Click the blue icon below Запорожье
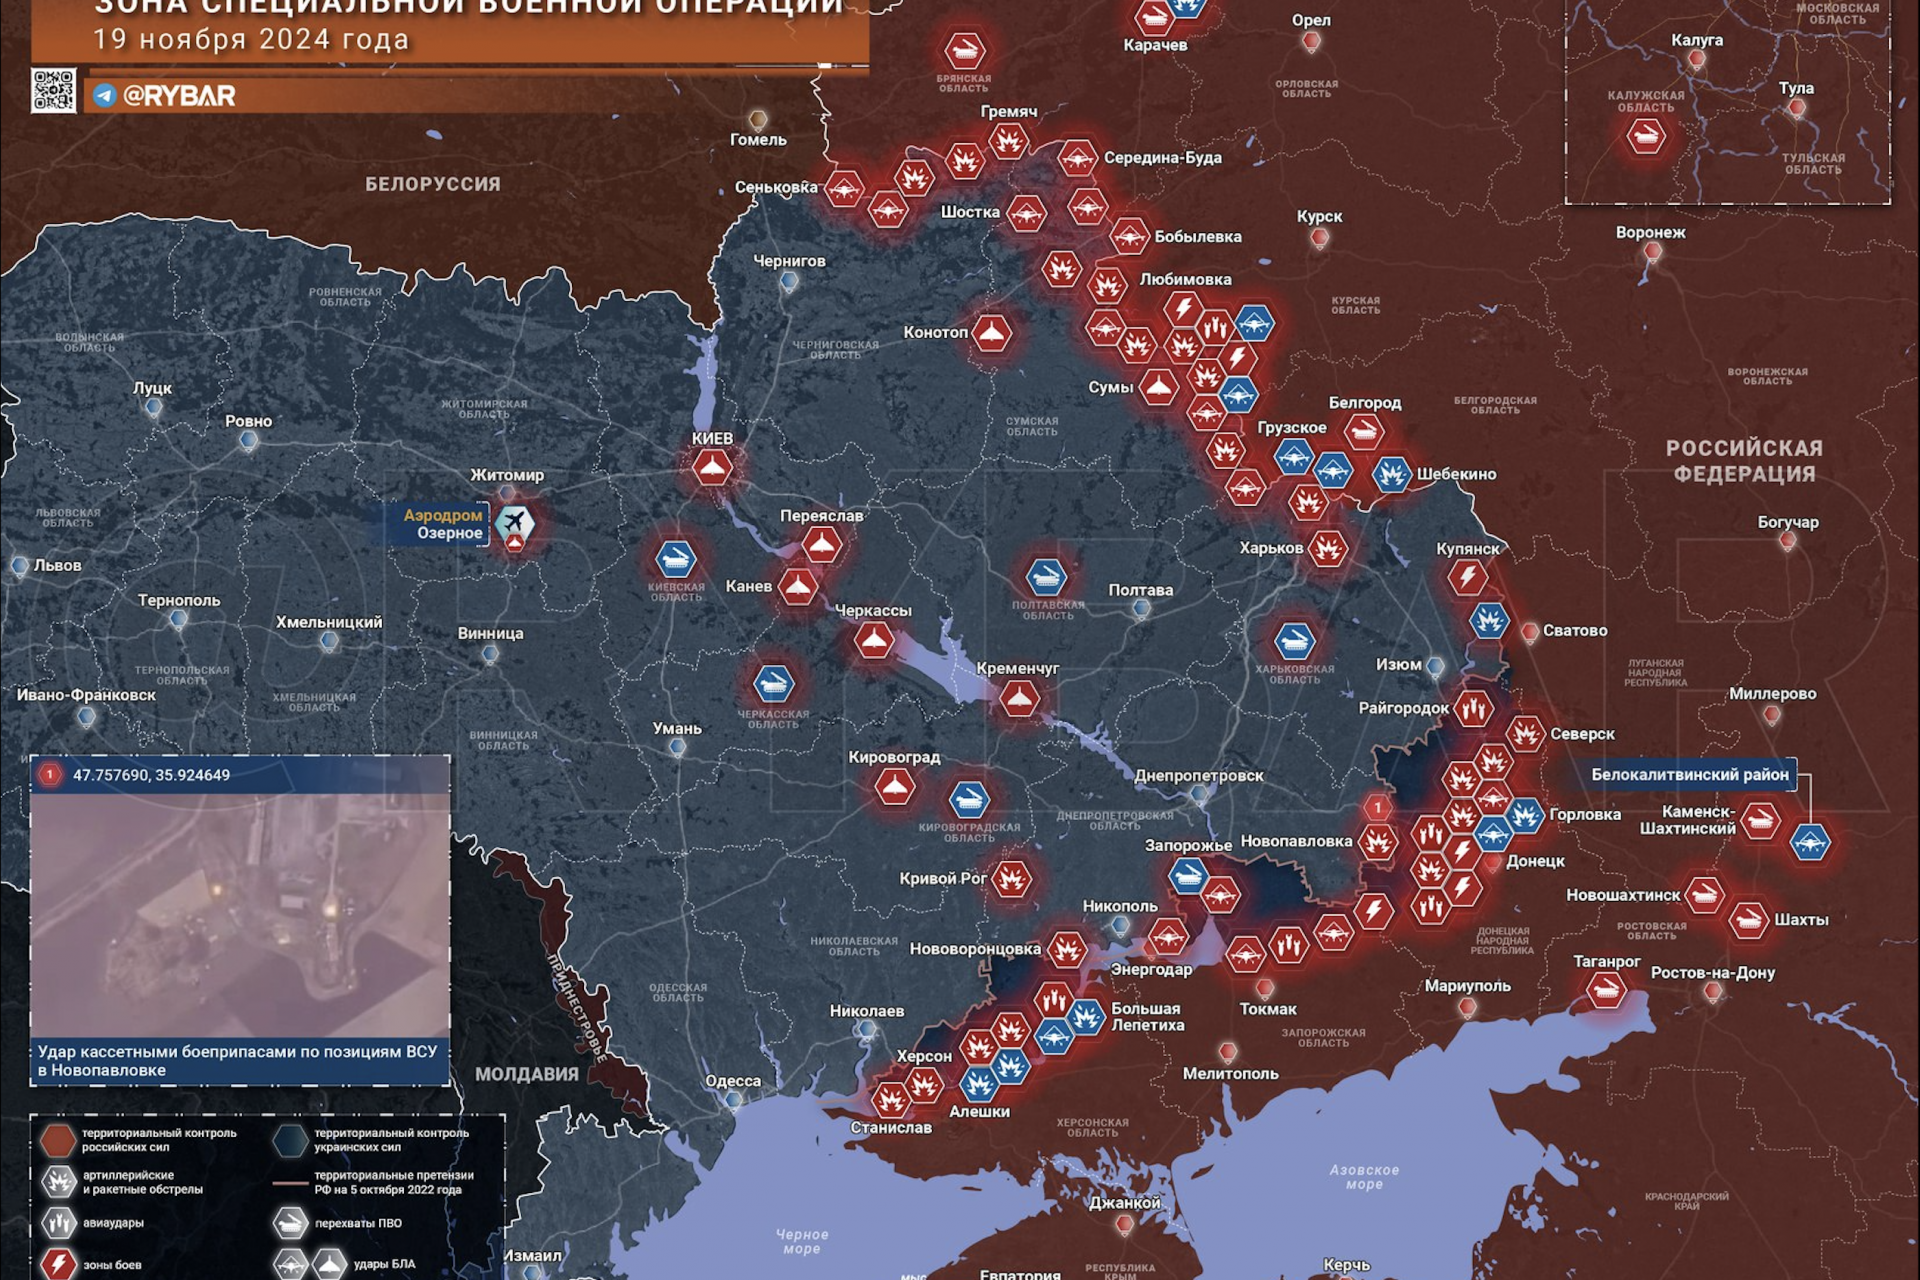 coord(1188,876)
